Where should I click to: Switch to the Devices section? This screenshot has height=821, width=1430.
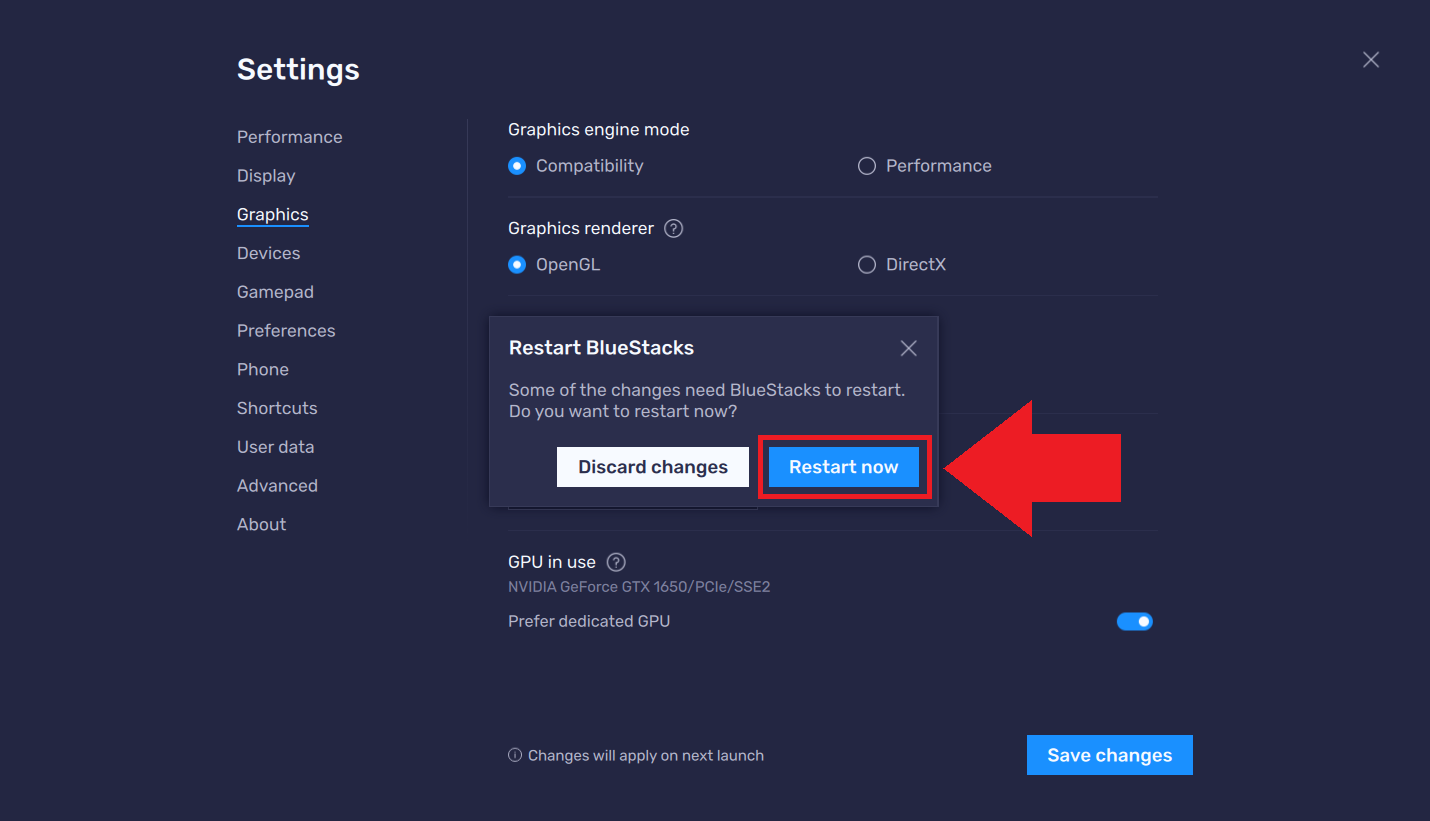[268, 253]
